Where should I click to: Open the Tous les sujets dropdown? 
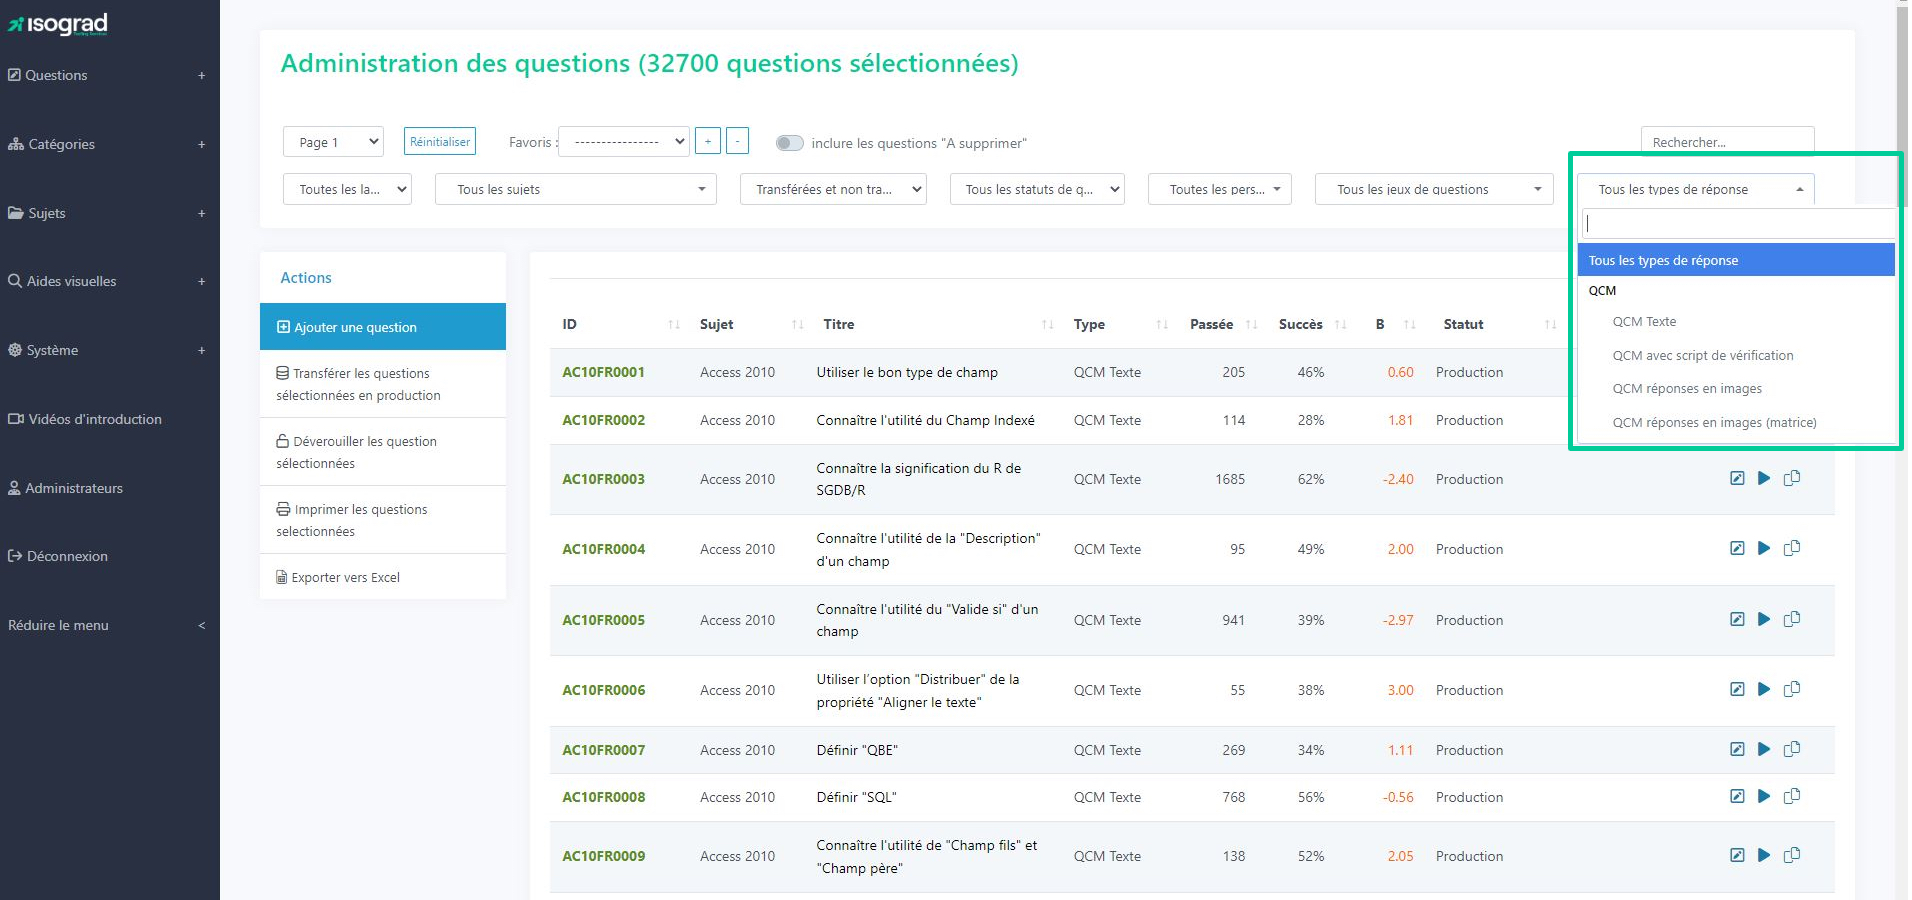pyautogui.click(x=575, y=189)
